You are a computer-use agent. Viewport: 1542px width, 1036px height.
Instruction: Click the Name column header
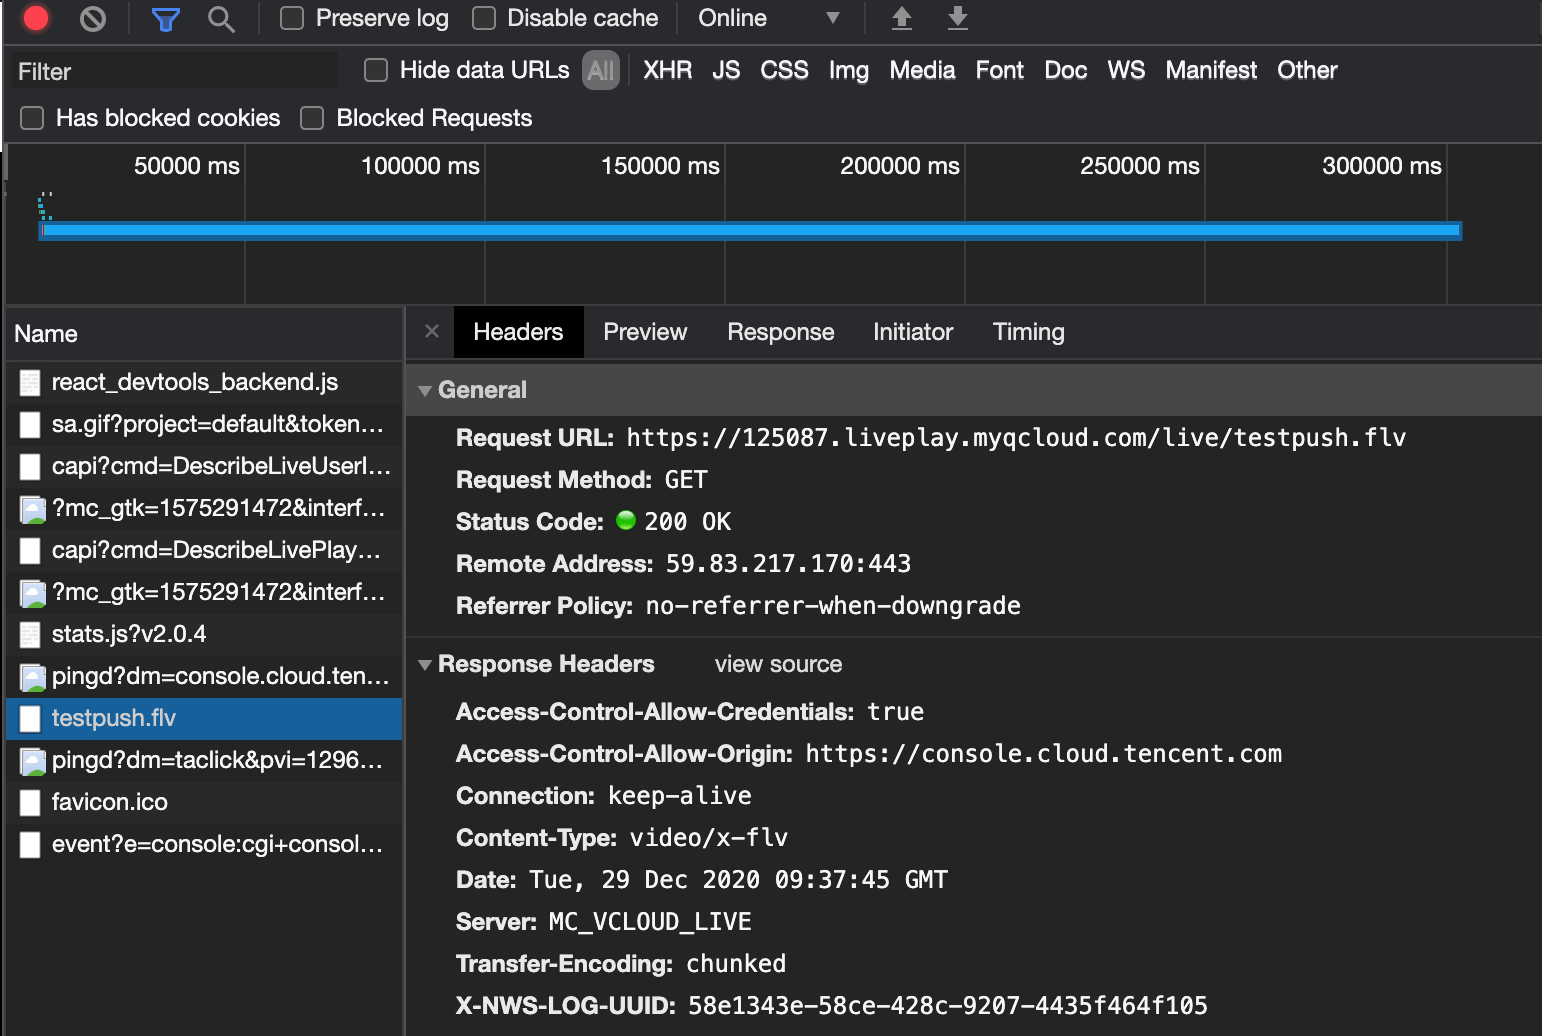tap(204, 334)
